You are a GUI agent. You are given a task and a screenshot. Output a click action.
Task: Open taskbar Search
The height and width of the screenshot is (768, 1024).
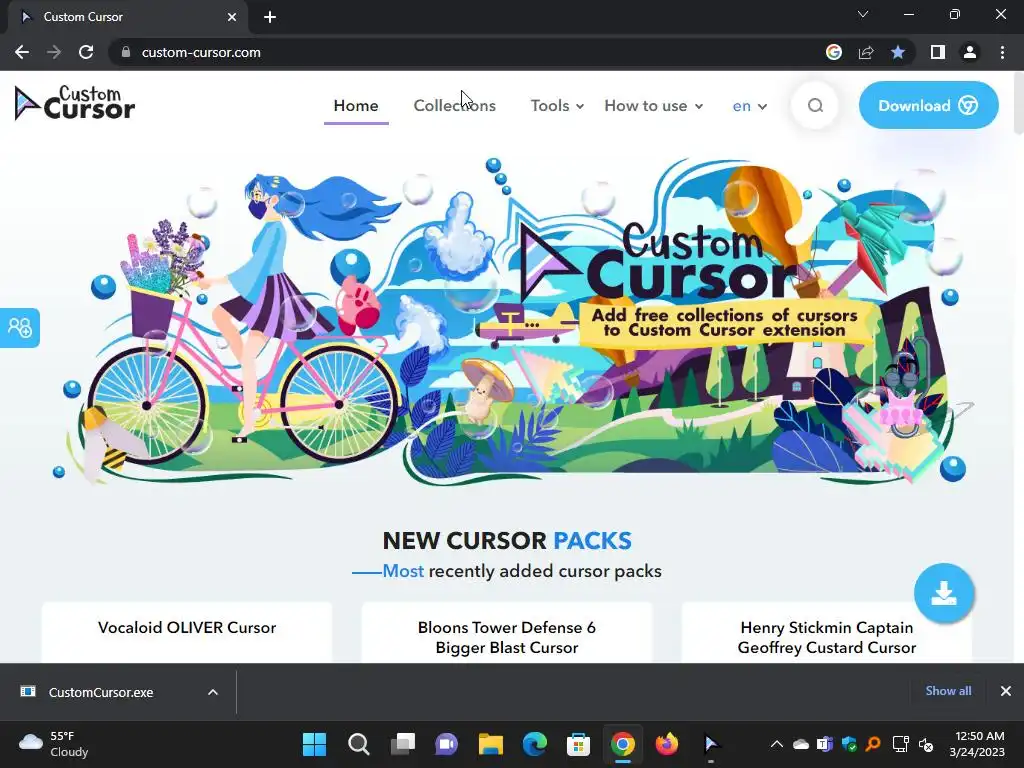coord(359,744)
